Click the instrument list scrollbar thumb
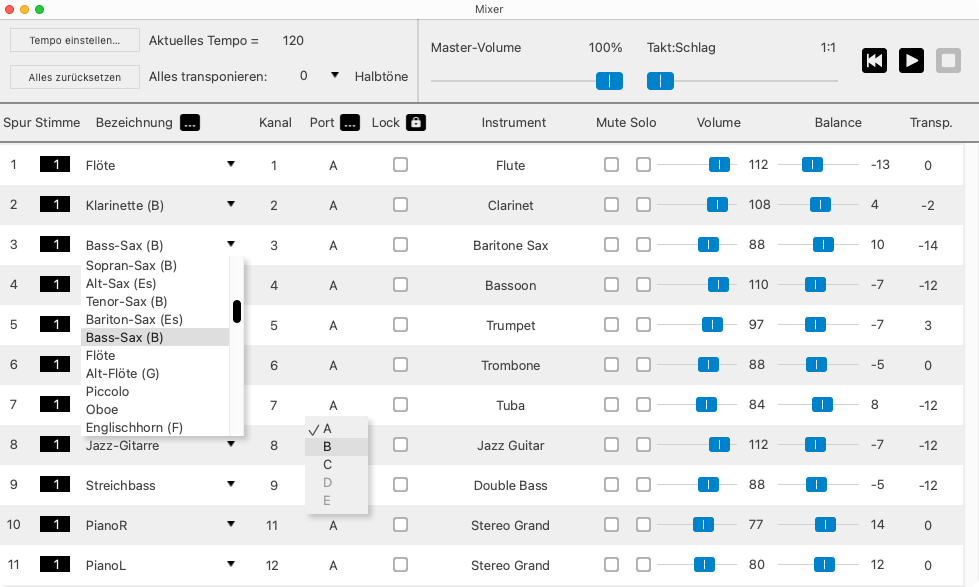 click(237, 311)
